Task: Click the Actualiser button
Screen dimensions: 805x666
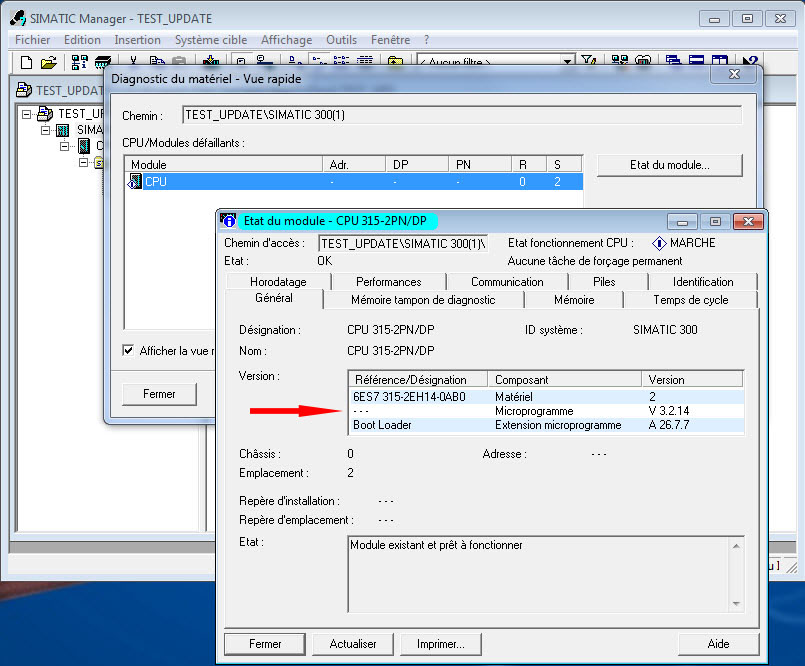Action: click(353, 644)
